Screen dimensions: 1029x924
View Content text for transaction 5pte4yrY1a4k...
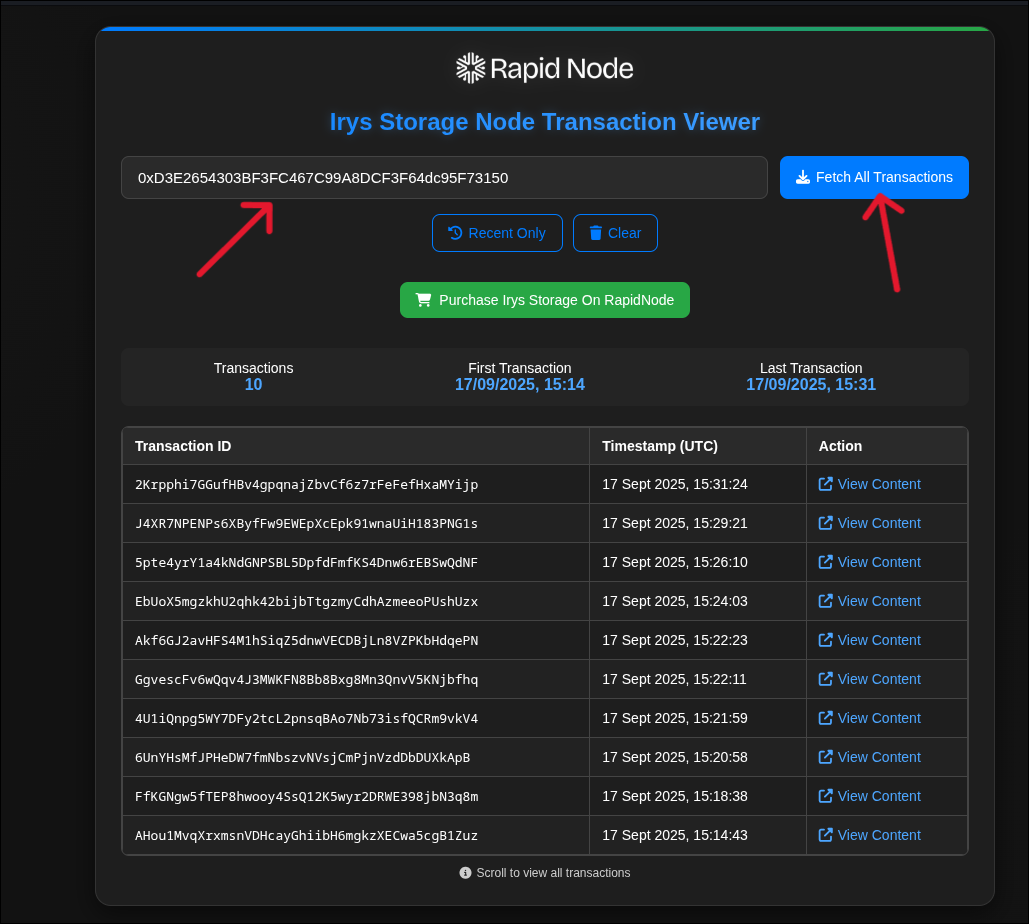(879, 562)
